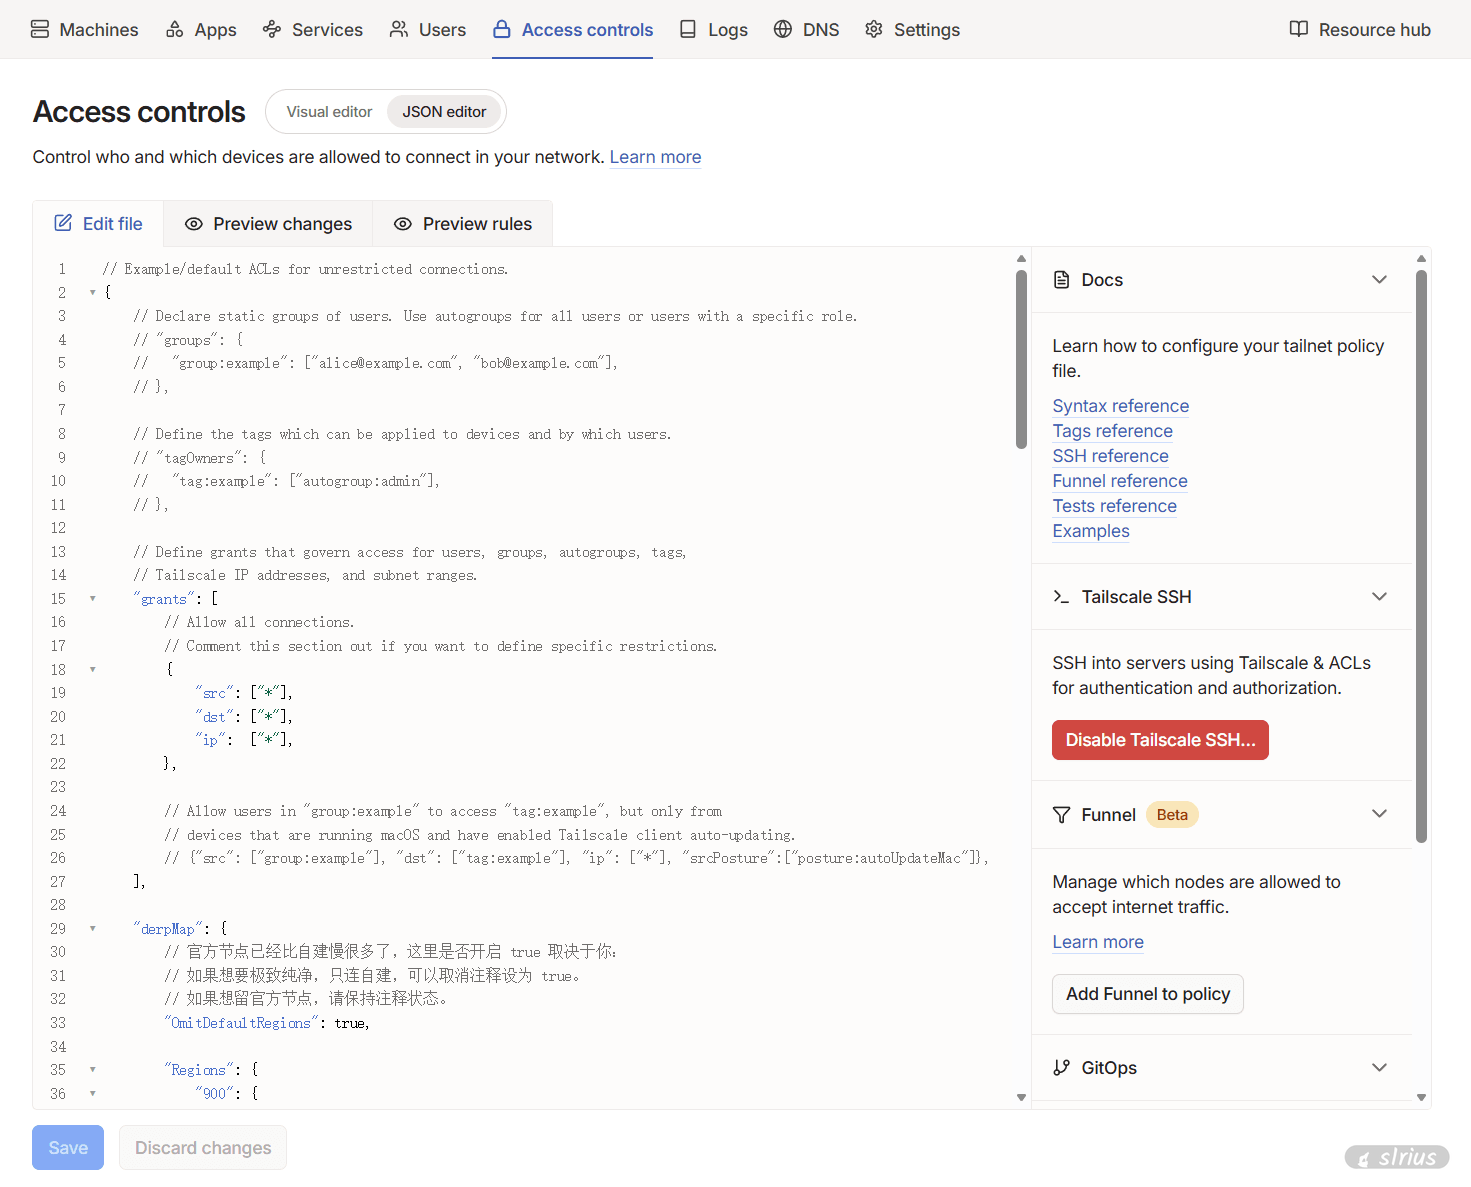Click the Machines server icon
Screen dimensions: 1471x1187
[x=40, y=29]
